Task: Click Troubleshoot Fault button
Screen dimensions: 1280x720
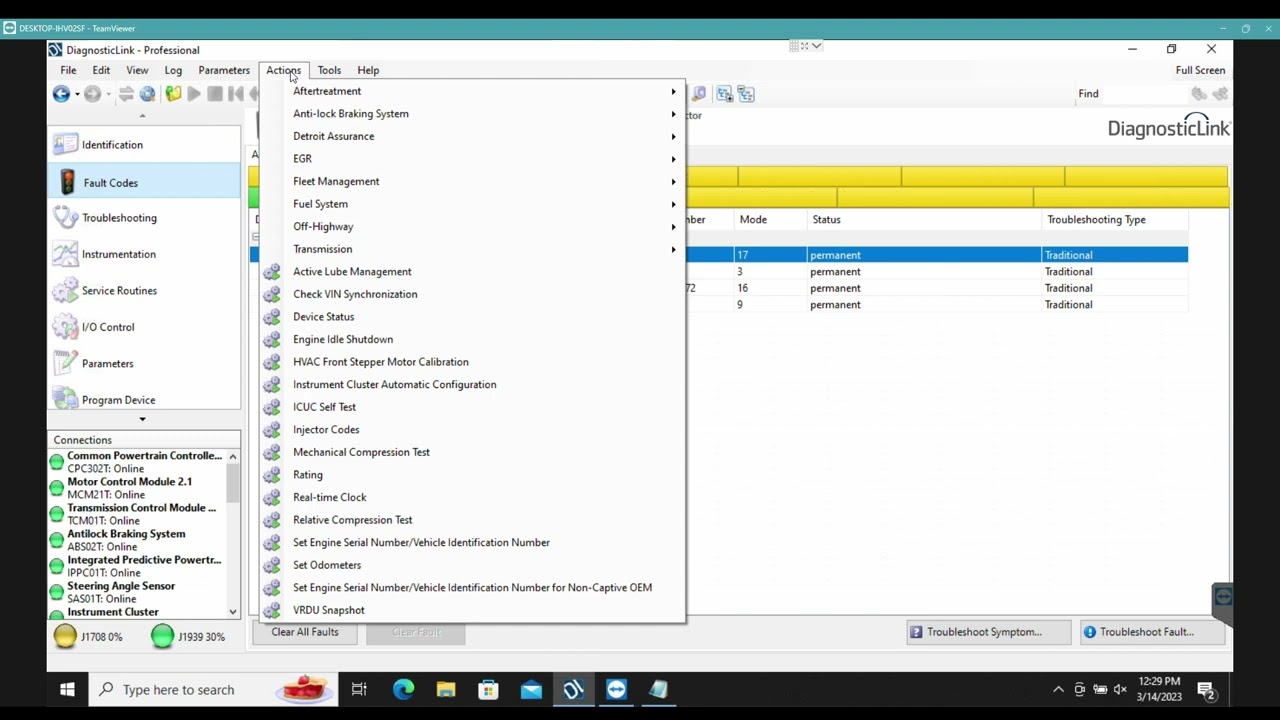Action: [x=1151, y=632]
